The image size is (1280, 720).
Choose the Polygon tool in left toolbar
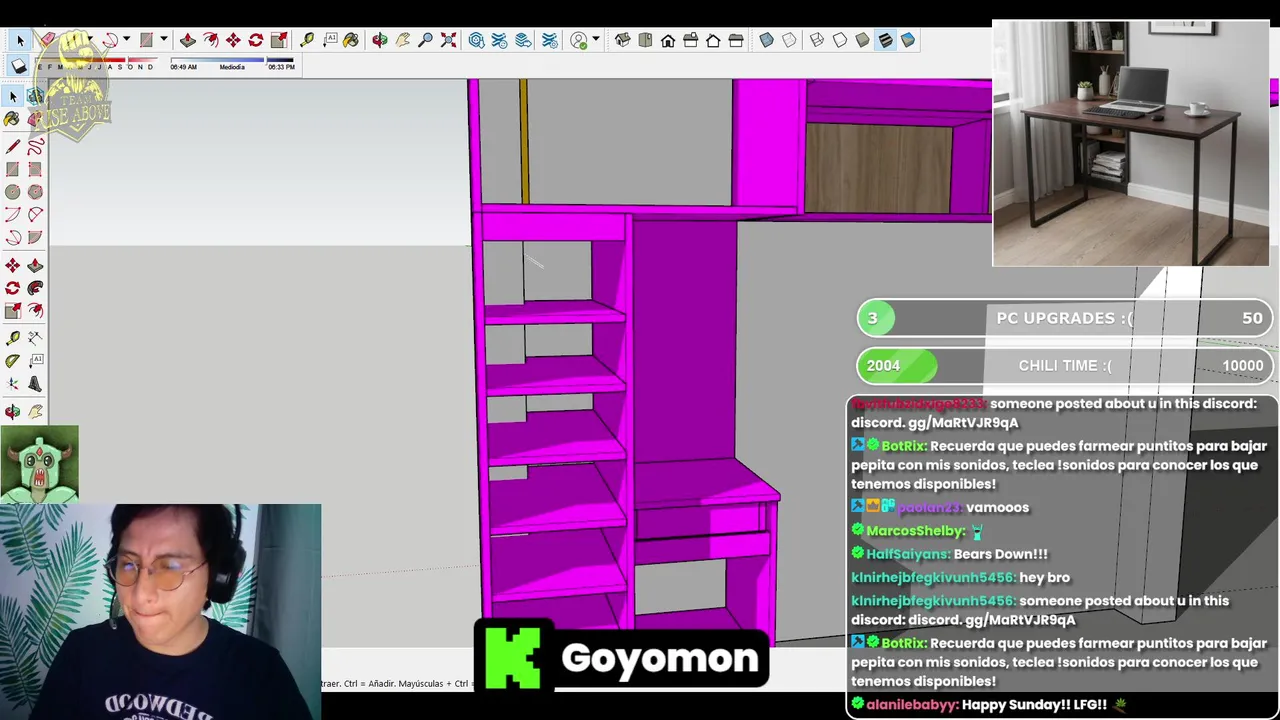[35, 192]
